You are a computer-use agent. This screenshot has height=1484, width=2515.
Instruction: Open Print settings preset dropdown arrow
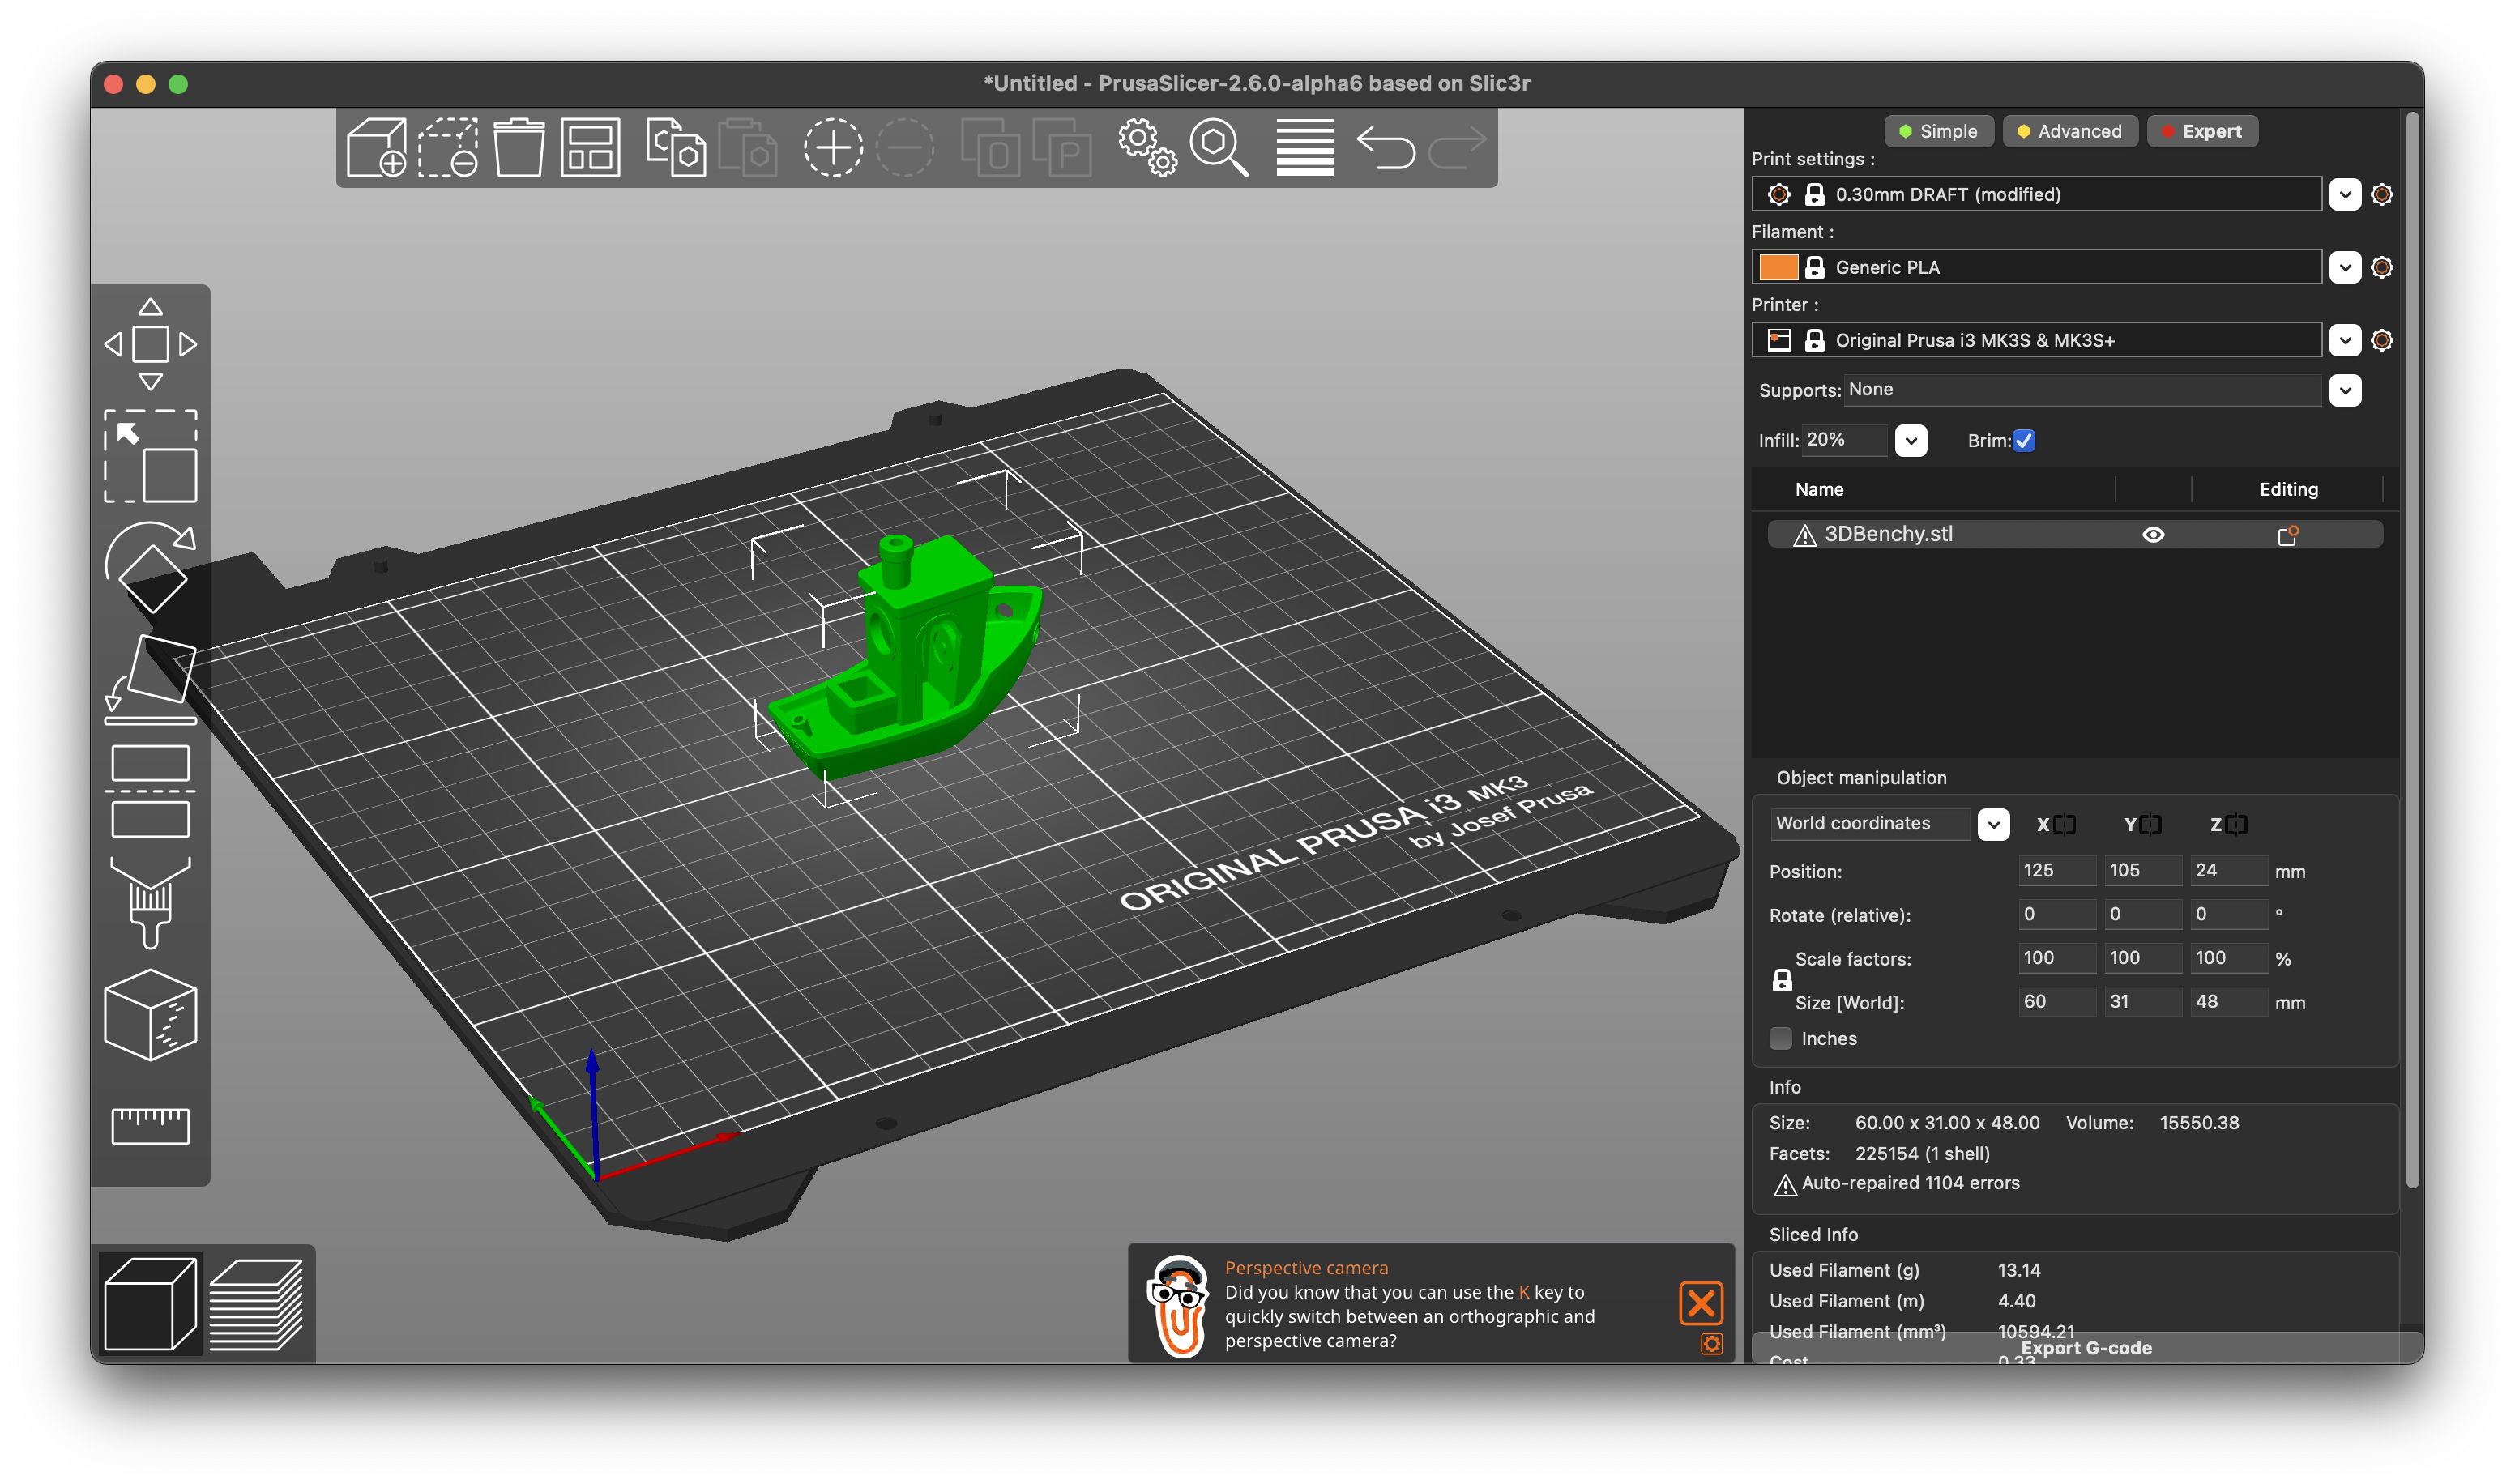2344,194
